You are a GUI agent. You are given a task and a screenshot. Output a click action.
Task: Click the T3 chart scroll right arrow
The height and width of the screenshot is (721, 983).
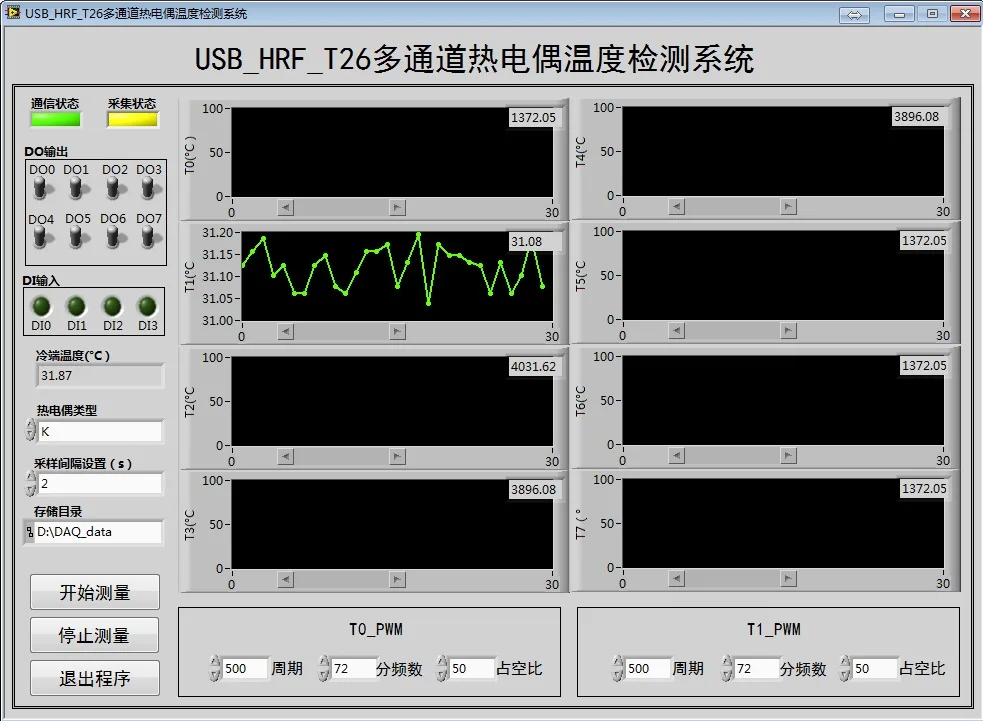(x=397, y=580)
